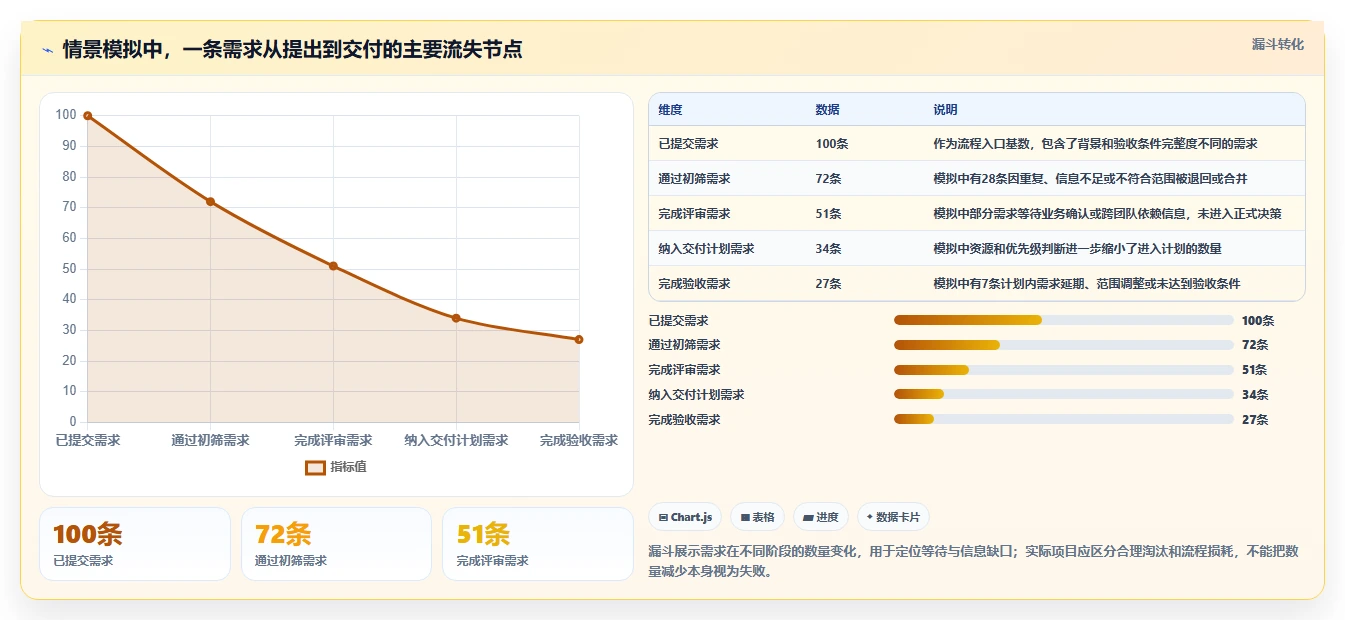This screenshot has height=620, width=1345.
Task: Click the description starting 作为流程入口基数
Action: 1095,143
